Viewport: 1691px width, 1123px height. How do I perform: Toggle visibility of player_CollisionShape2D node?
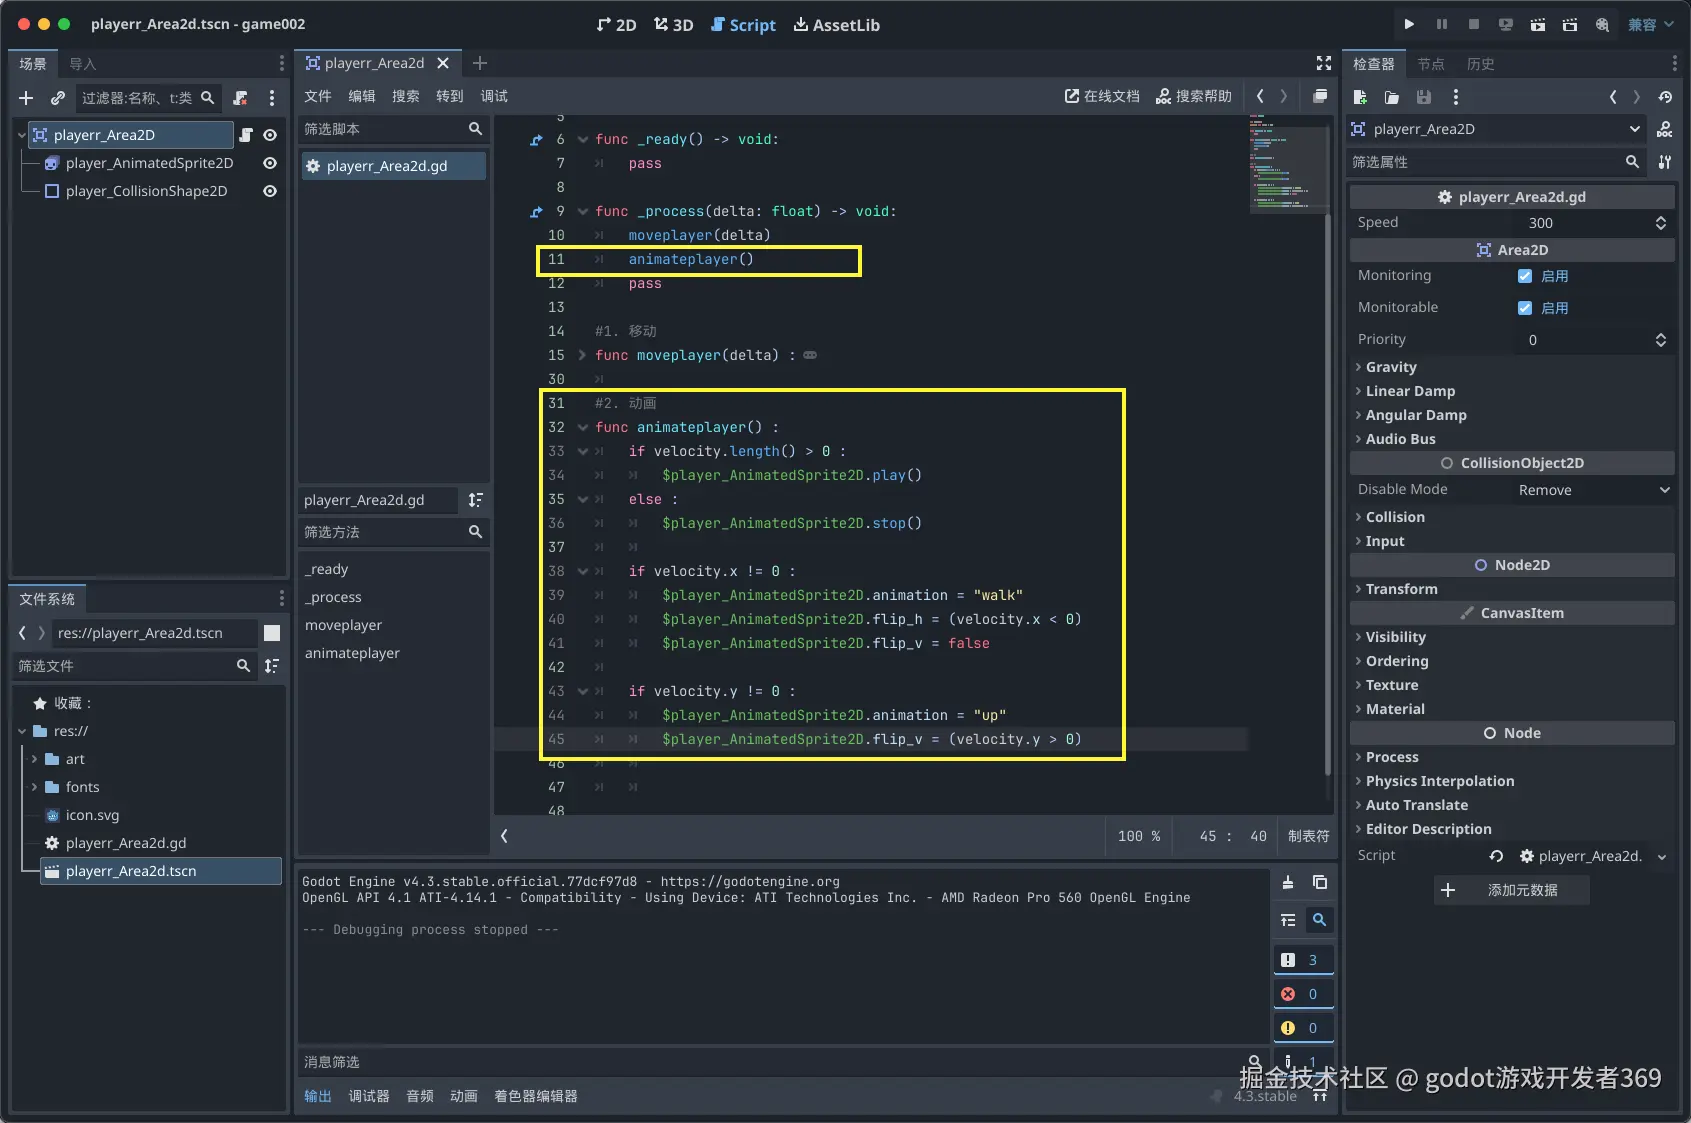[x=270, y=191]
